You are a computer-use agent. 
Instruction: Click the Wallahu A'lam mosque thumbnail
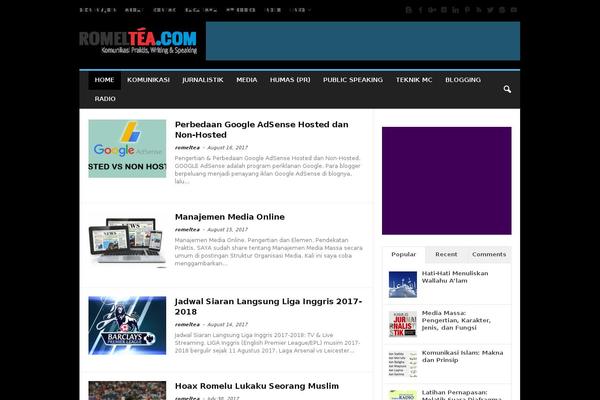click(403, 284)
